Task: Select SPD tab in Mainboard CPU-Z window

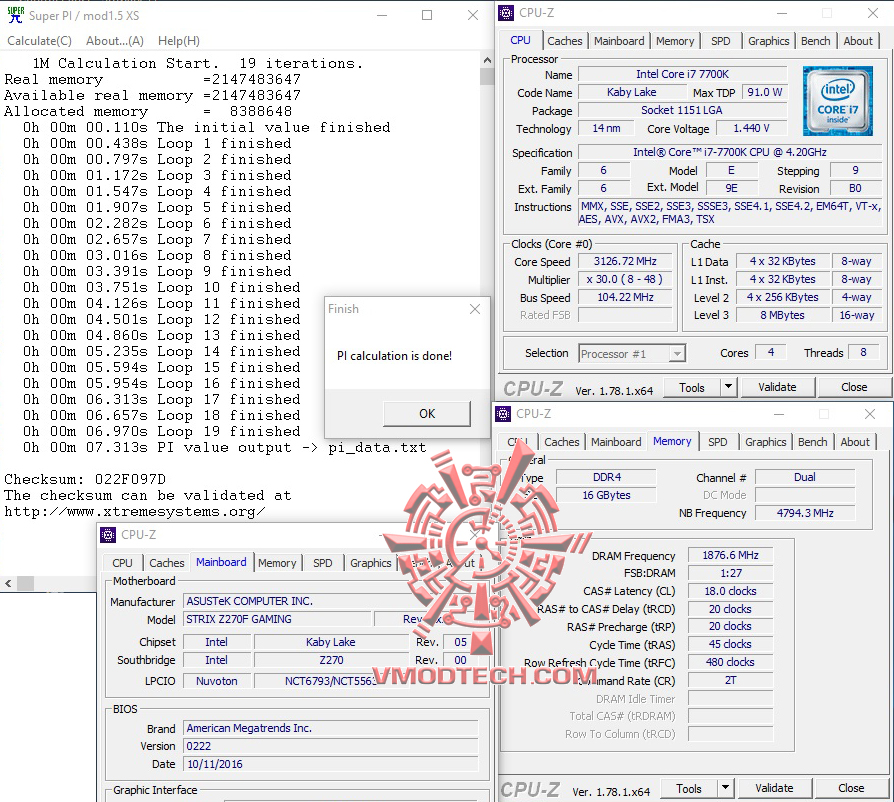Action: click(322, 563)
